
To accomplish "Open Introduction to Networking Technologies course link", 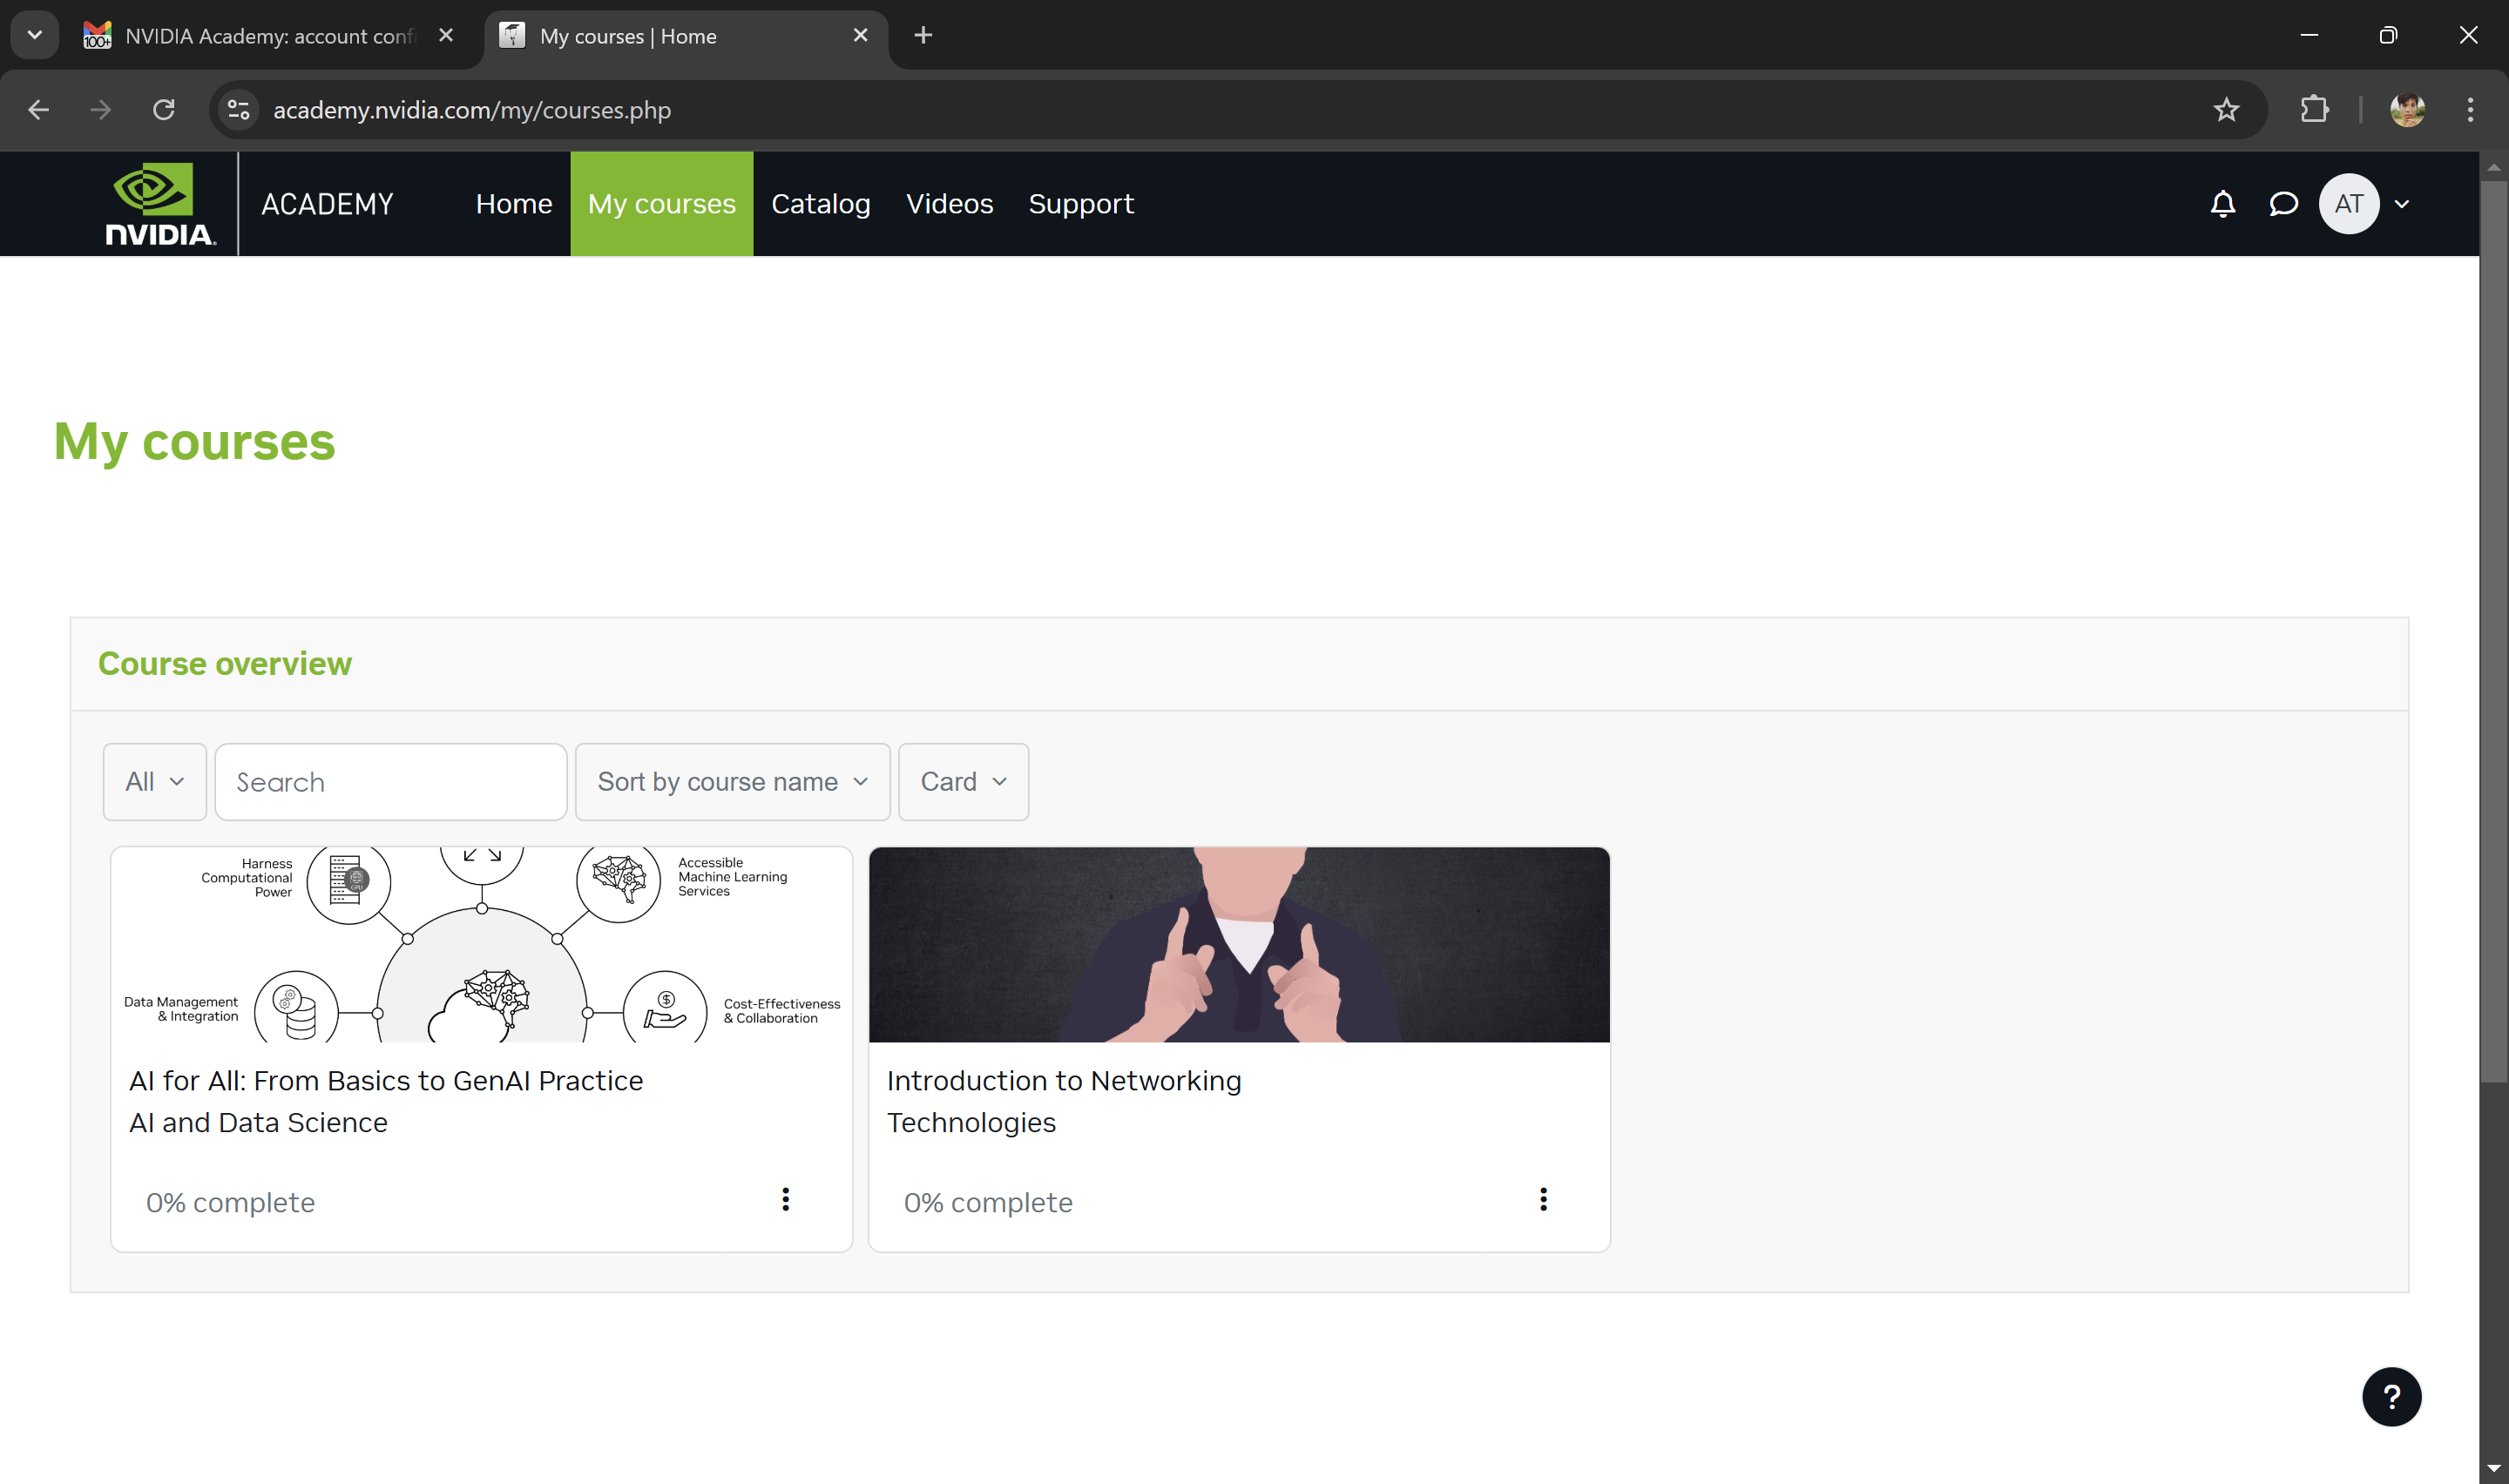I will [1064, 1102].
